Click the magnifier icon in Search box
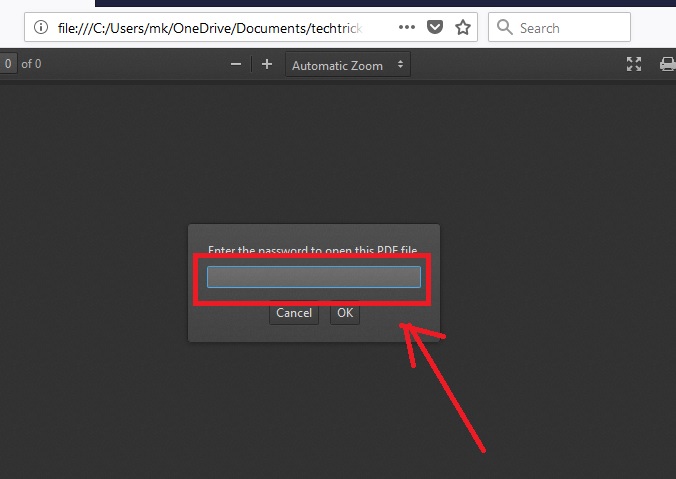Screen dimensions: 676x479 pos(505,27)
